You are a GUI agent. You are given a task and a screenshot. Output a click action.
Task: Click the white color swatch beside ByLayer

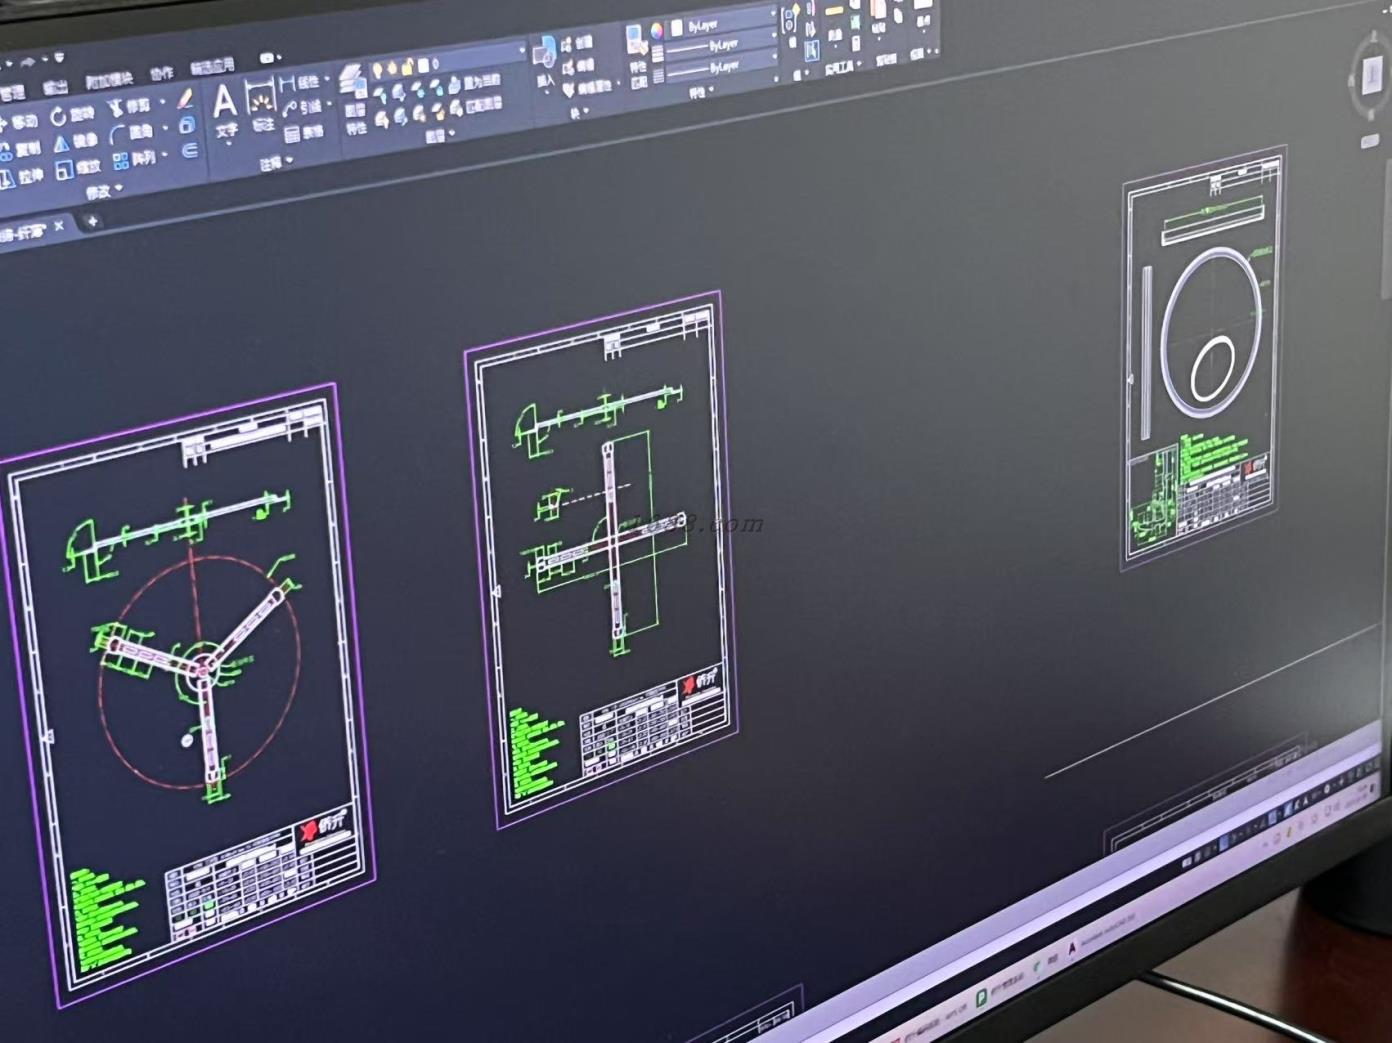[677, 27]
